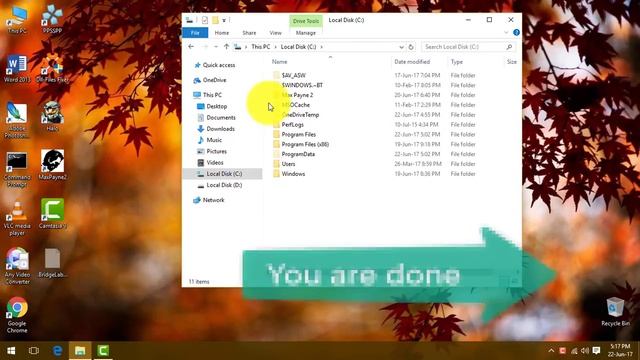
Task: Open the Any Video Converter shortcut
Action: [x=17, y=266]
